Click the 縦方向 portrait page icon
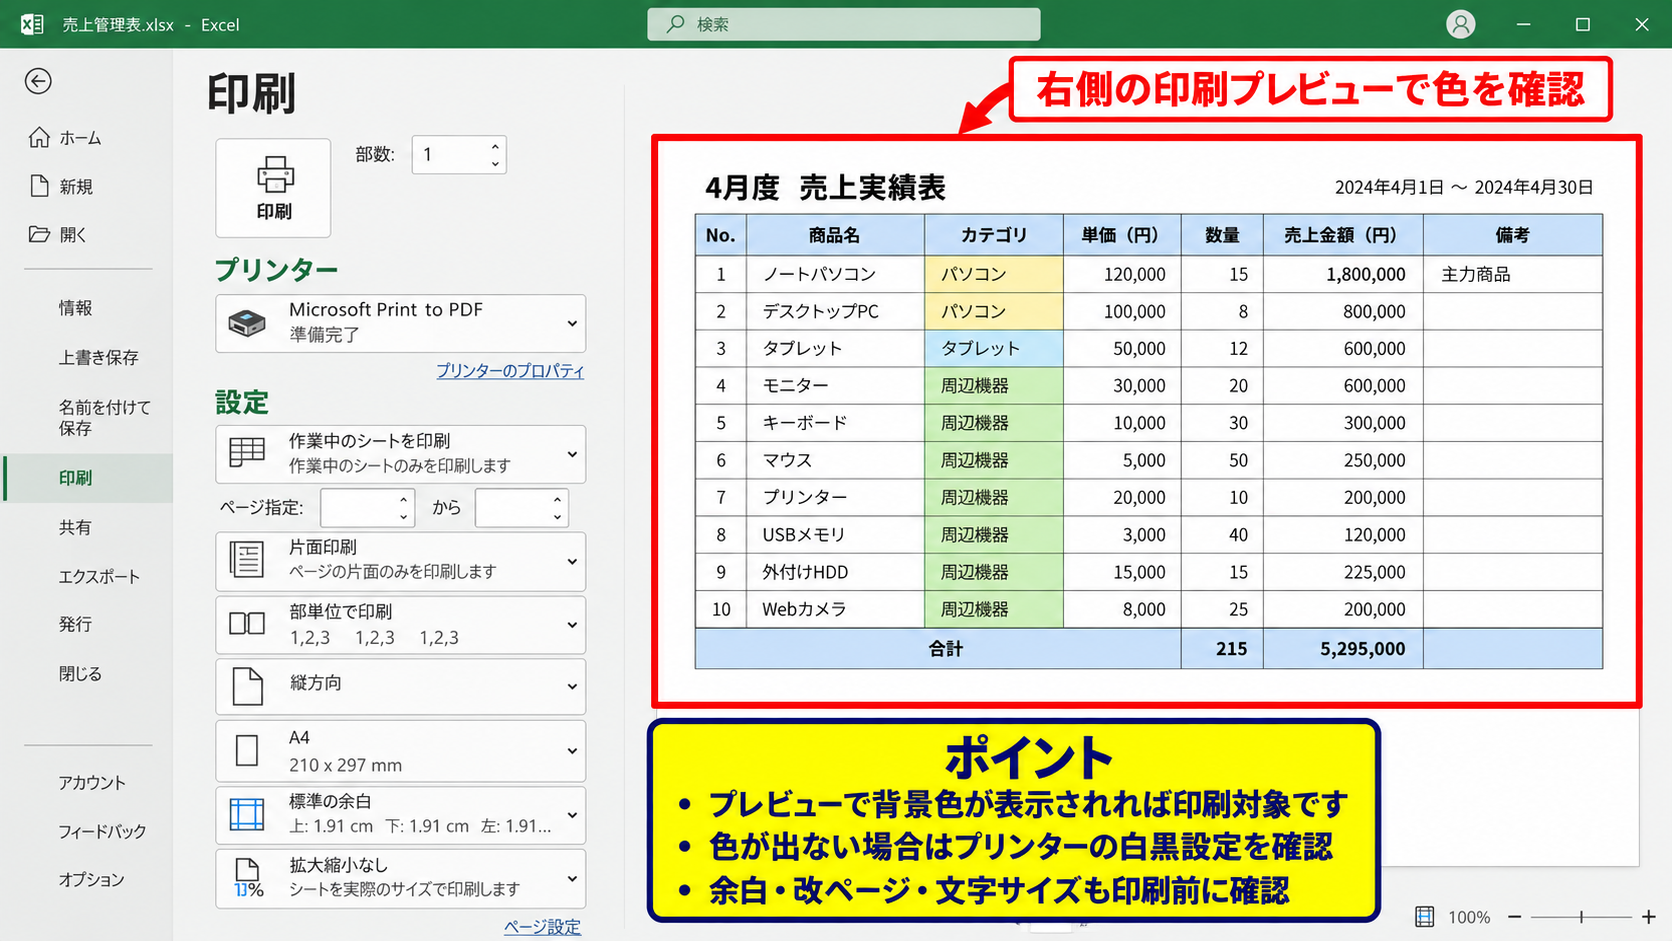The image size is (1672, 941). [x=247, y=686]
